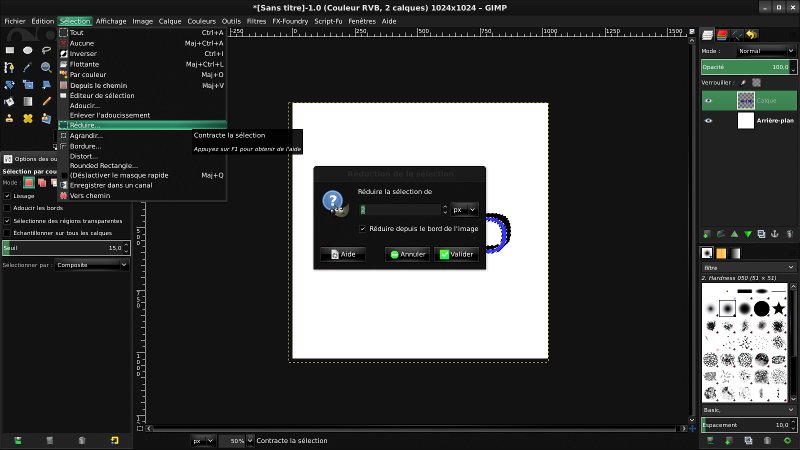Open the Undo History dock tab

[752, 35]
